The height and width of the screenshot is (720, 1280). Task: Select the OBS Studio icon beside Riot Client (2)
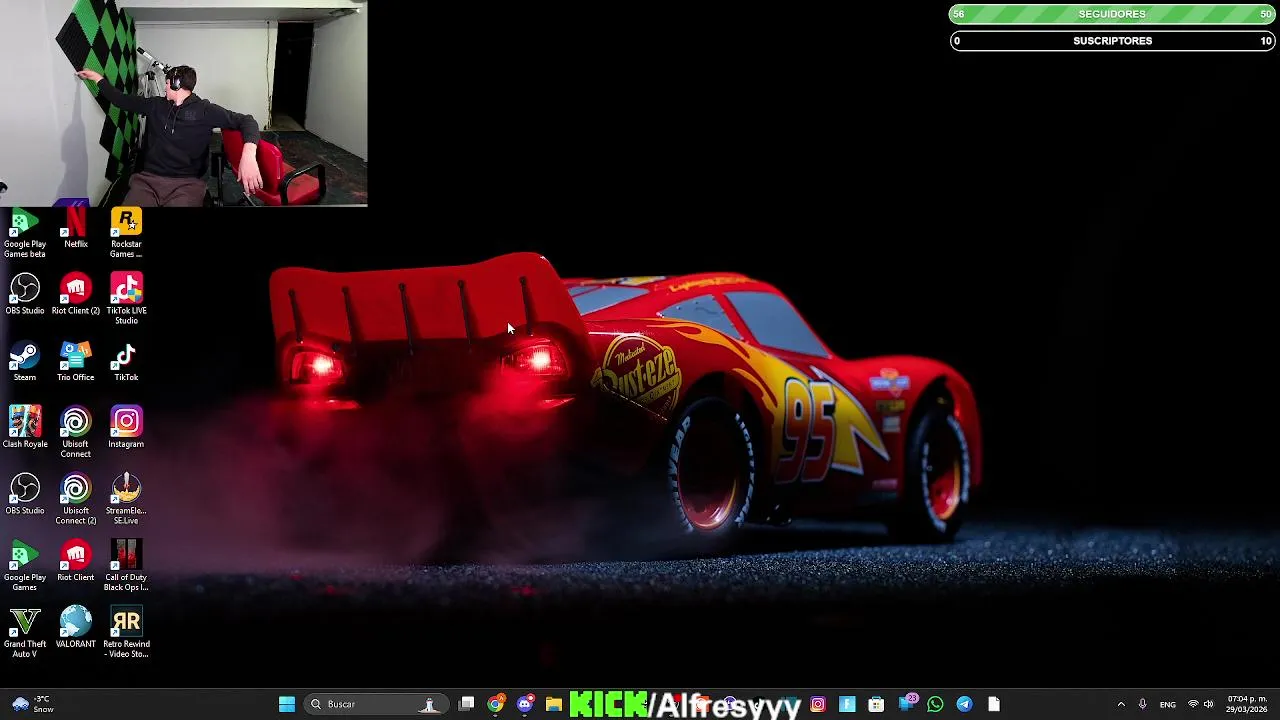click(x=25, y=295)
